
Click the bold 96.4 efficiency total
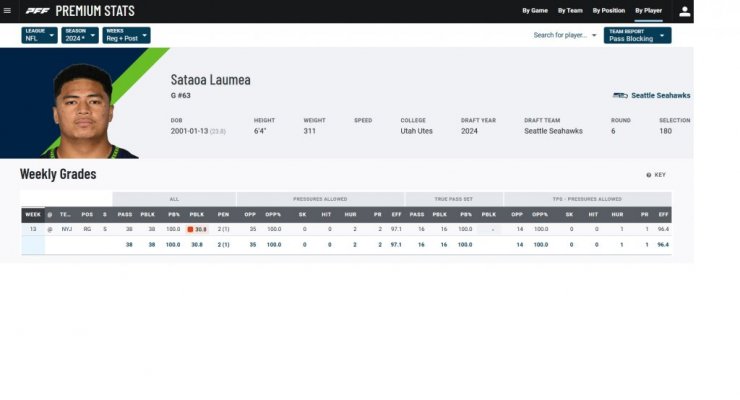click(x=663, y=245)
